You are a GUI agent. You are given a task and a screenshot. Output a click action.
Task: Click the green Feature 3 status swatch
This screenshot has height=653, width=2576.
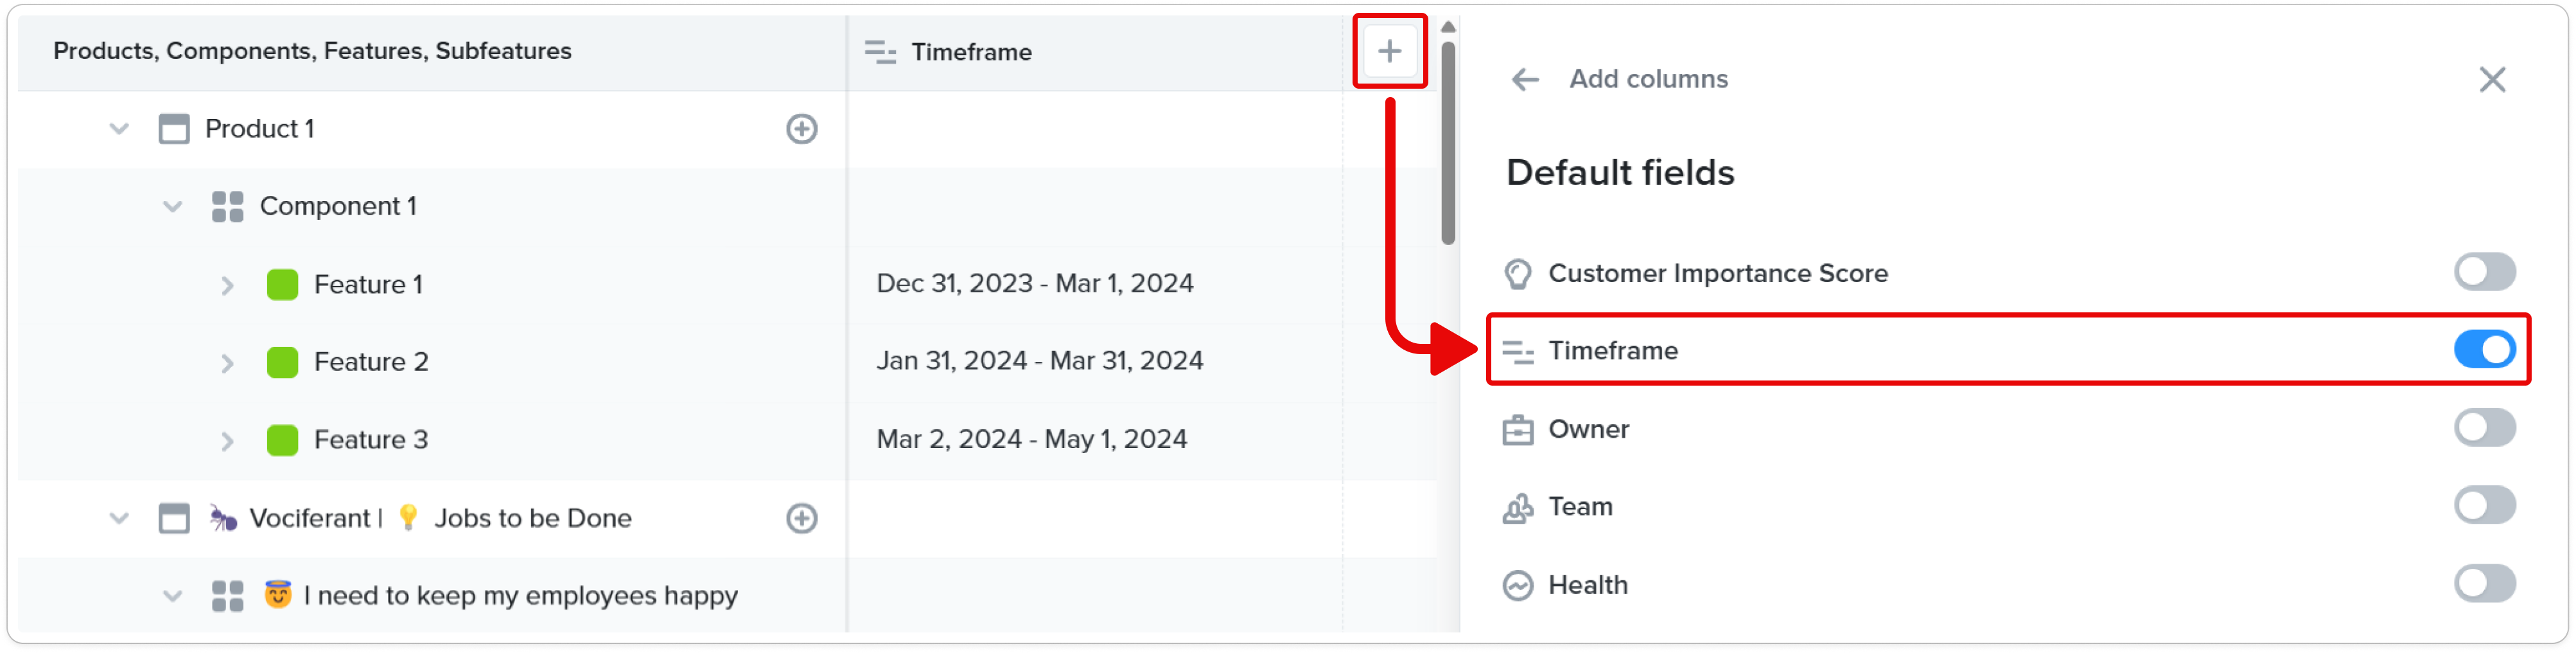click(x=283, y=440)
